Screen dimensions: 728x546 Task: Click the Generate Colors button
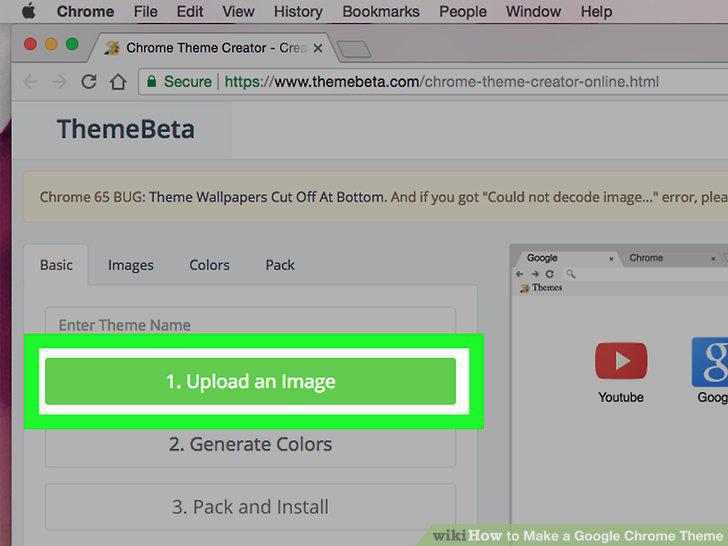(250, 444)
